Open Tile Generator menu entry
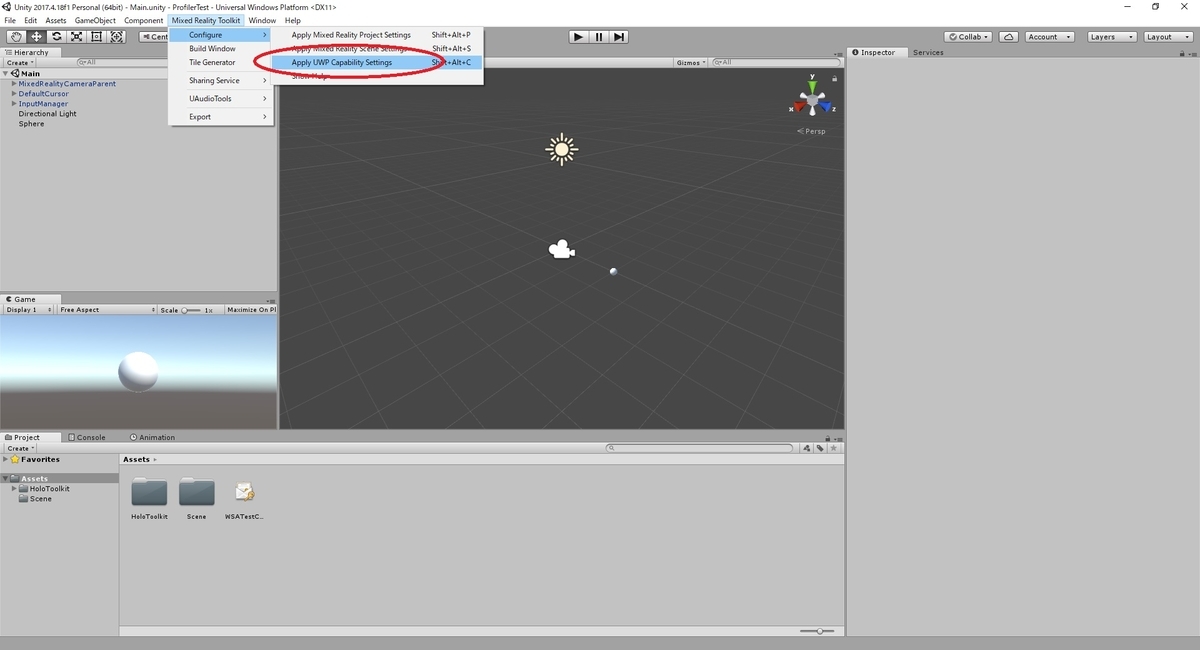Viewport: 1200px width, 650px height. [x=221, y=62]
